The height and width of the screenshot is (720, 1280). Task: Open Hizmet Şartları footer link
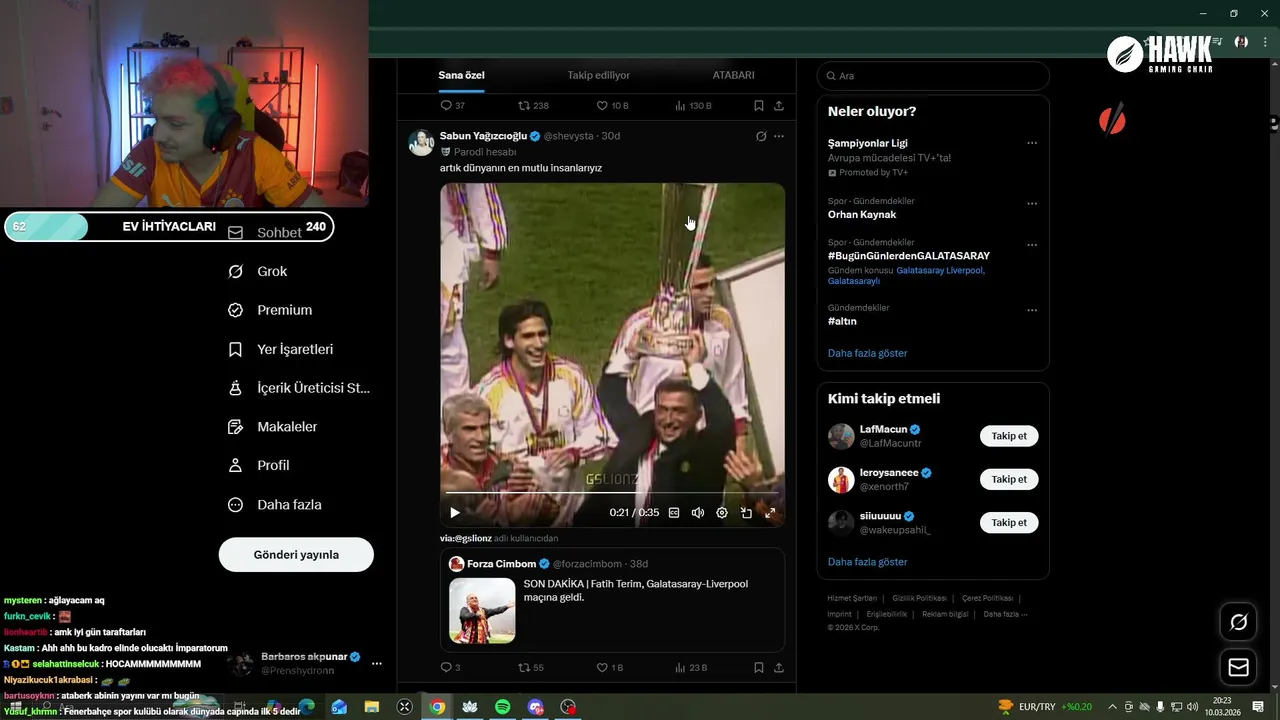[x=852, y=598]
